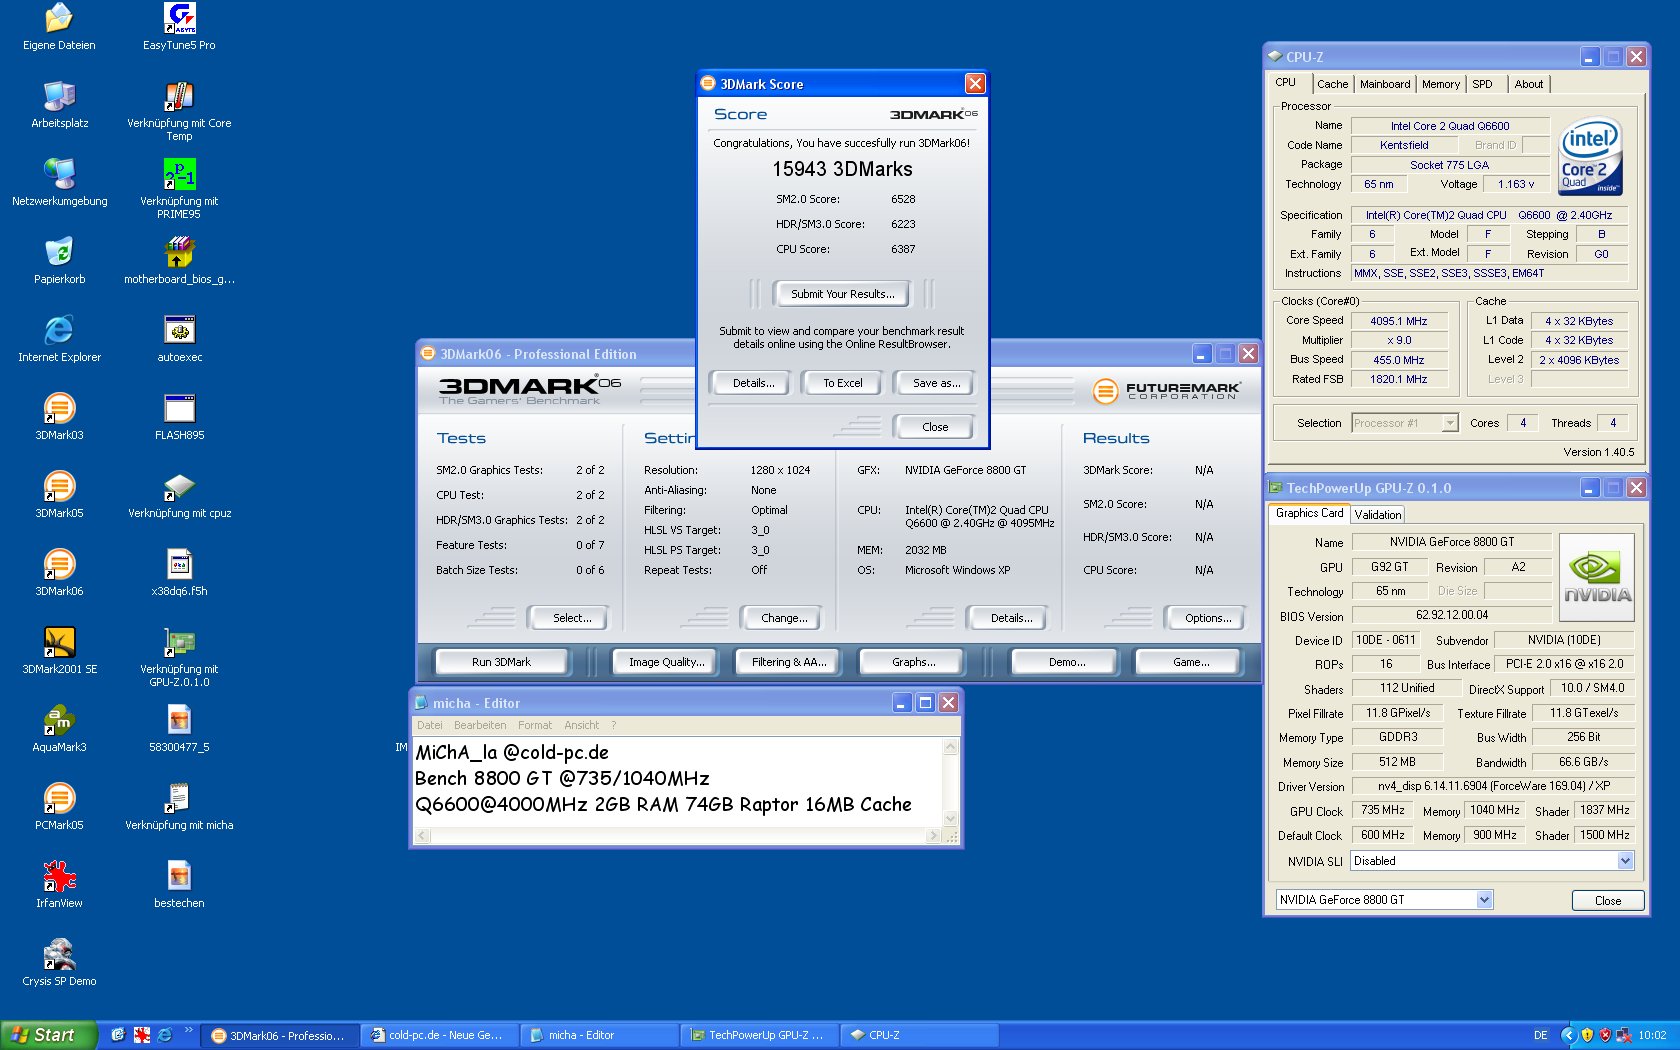Select the Arbeitsplatz desktop icon
The image size is (1680, 1050).
tap(59, 105)
